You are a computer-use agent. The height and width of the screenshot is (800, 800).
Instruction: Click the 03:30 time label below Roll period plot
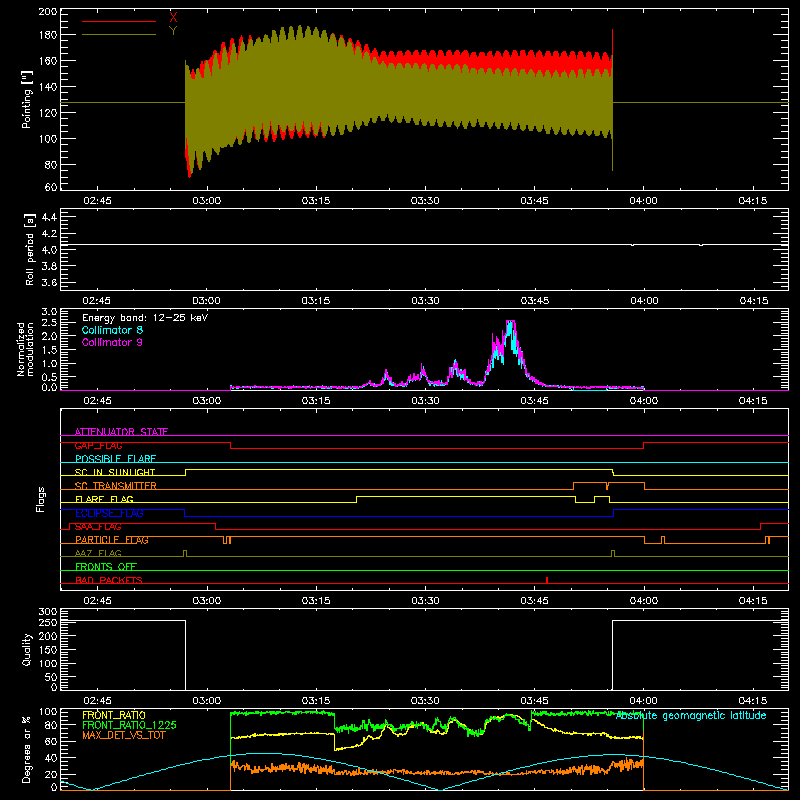[x=426, y=301]
